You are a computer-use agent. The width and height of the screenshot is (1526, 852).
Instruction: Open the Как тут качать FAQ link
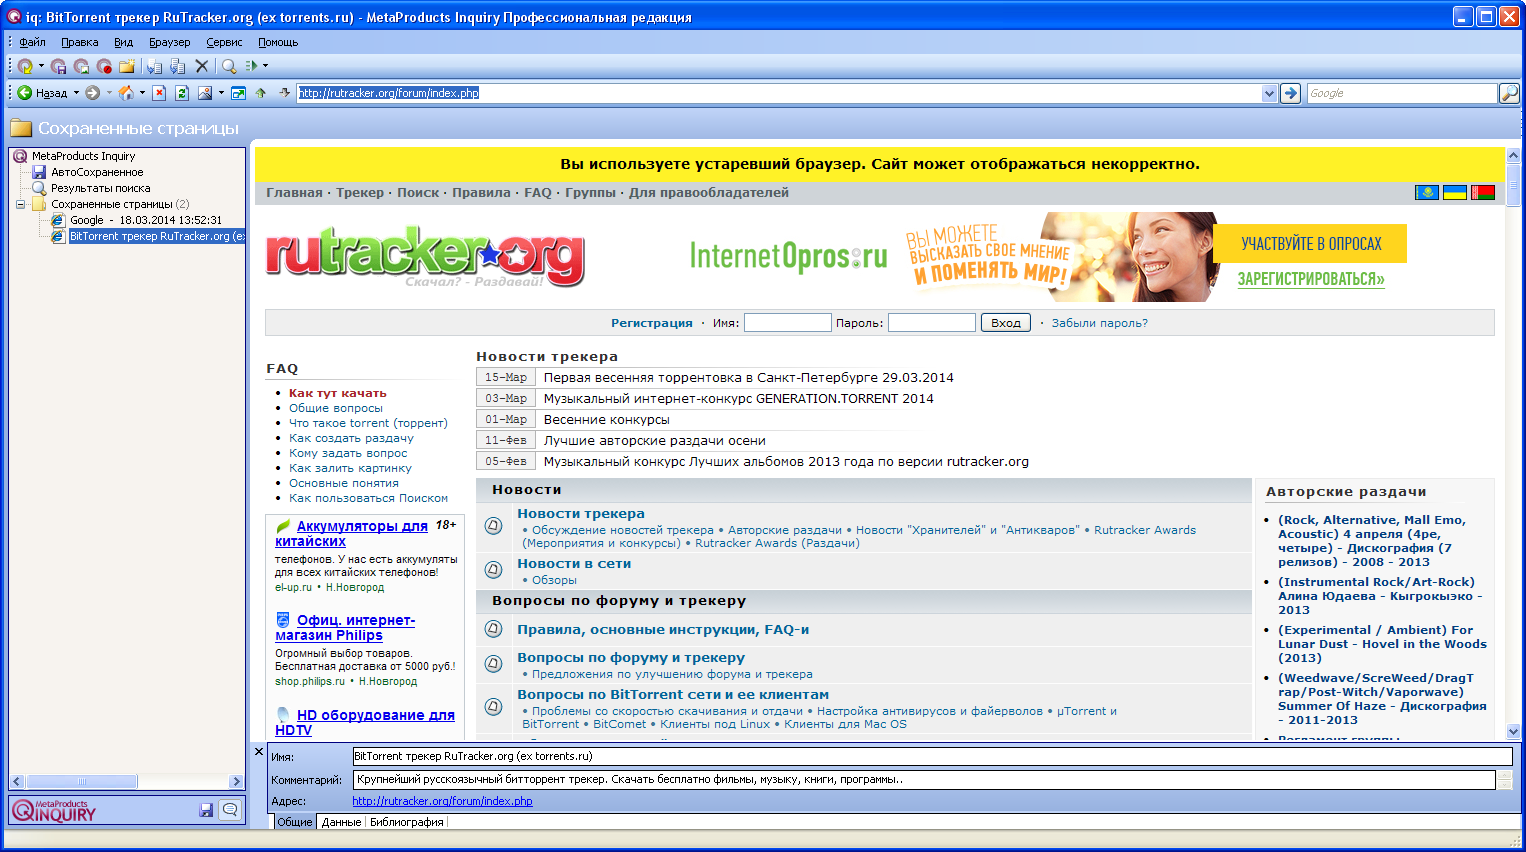click(337, 393)
